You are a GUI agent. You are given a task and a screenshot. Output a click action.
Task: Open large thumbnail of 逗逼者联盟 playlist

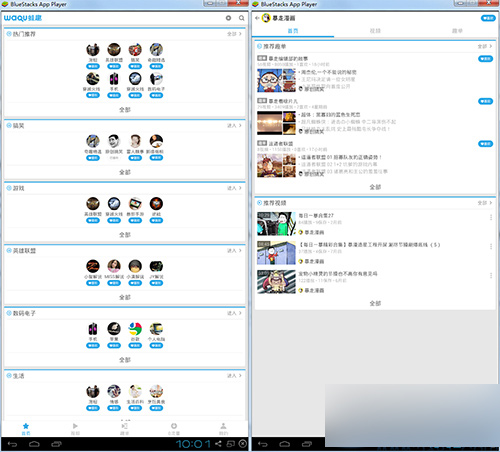(x=269, y=166)
